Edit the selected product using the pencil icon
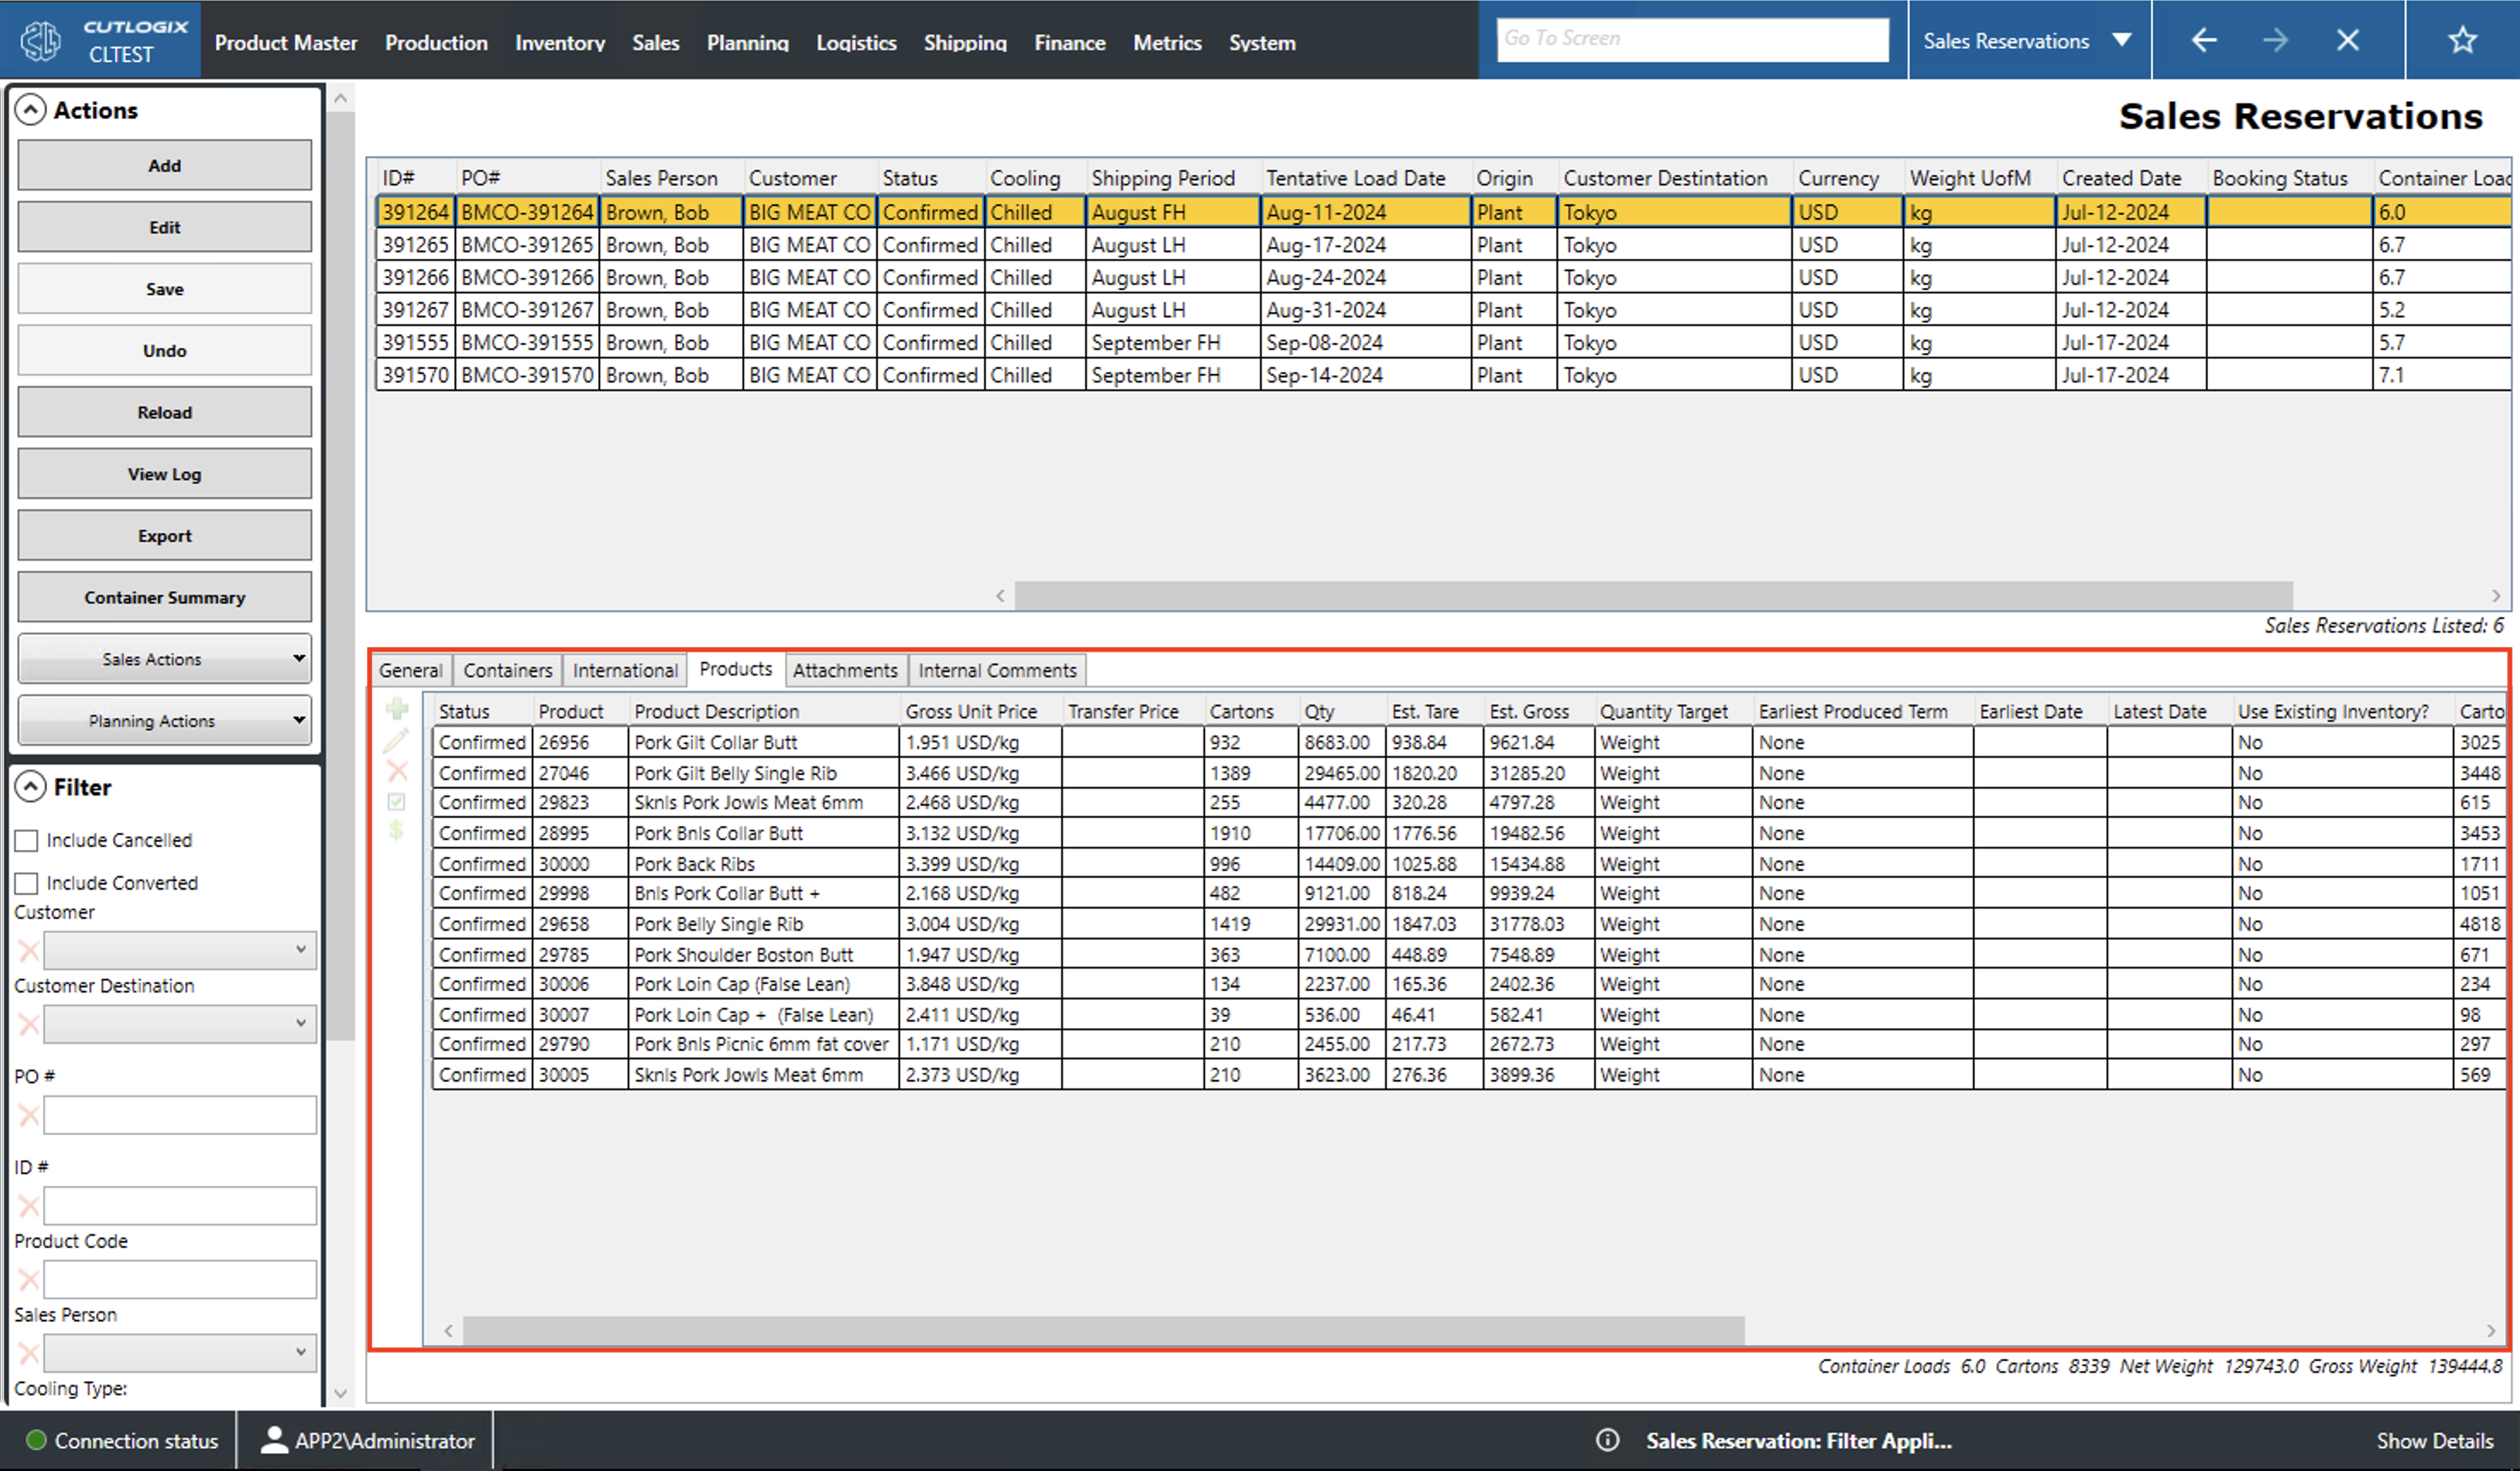The height and width of the screenshot is (1471, 2520). click(x=398, y=741)
